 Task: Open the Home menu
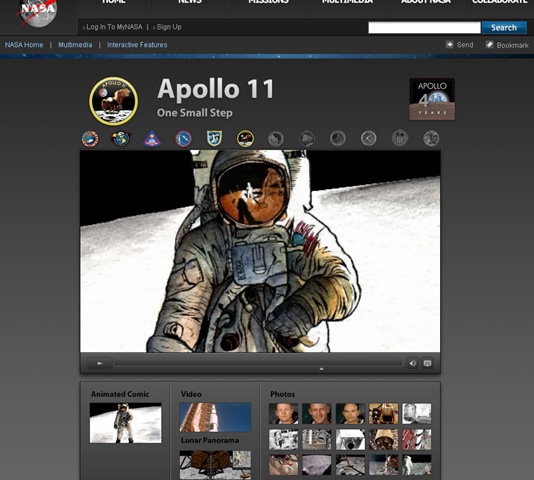pyautogui.click(x=114, y=2)
